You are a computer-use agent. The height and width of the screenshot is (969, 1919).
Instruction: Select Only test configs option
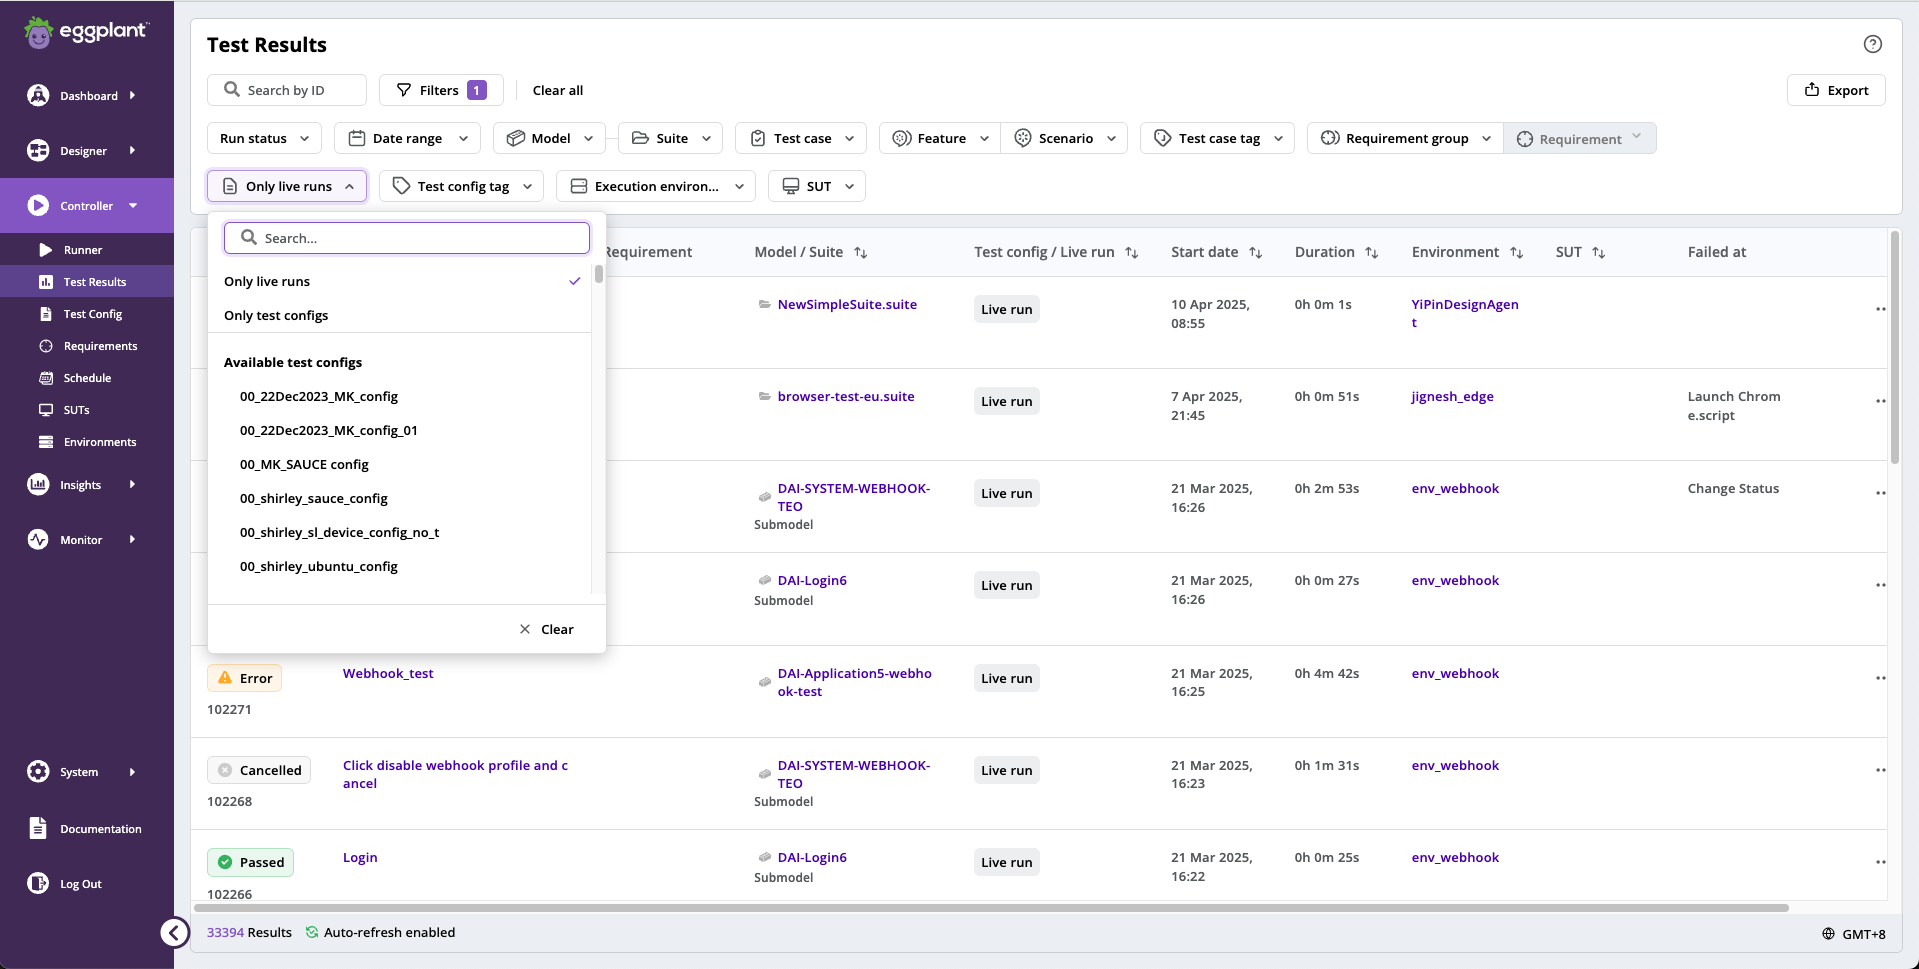coord(400,315)
